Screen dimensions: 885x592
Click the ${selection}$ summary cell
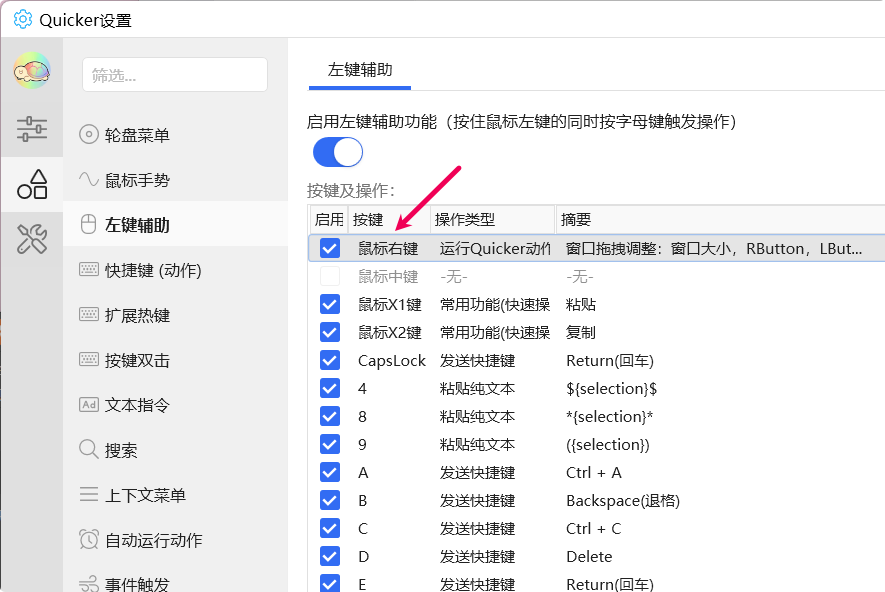pyautogui.click(x=611, y=388)
